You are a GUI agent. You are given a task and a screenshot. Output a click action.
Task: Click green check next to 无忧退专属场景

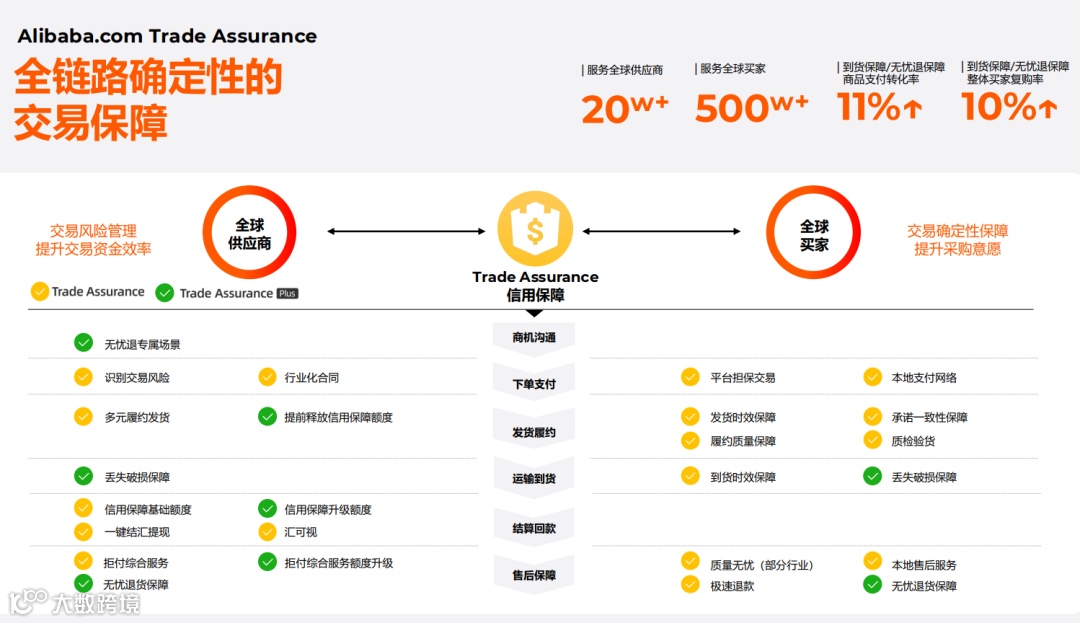tap(83, 343)
